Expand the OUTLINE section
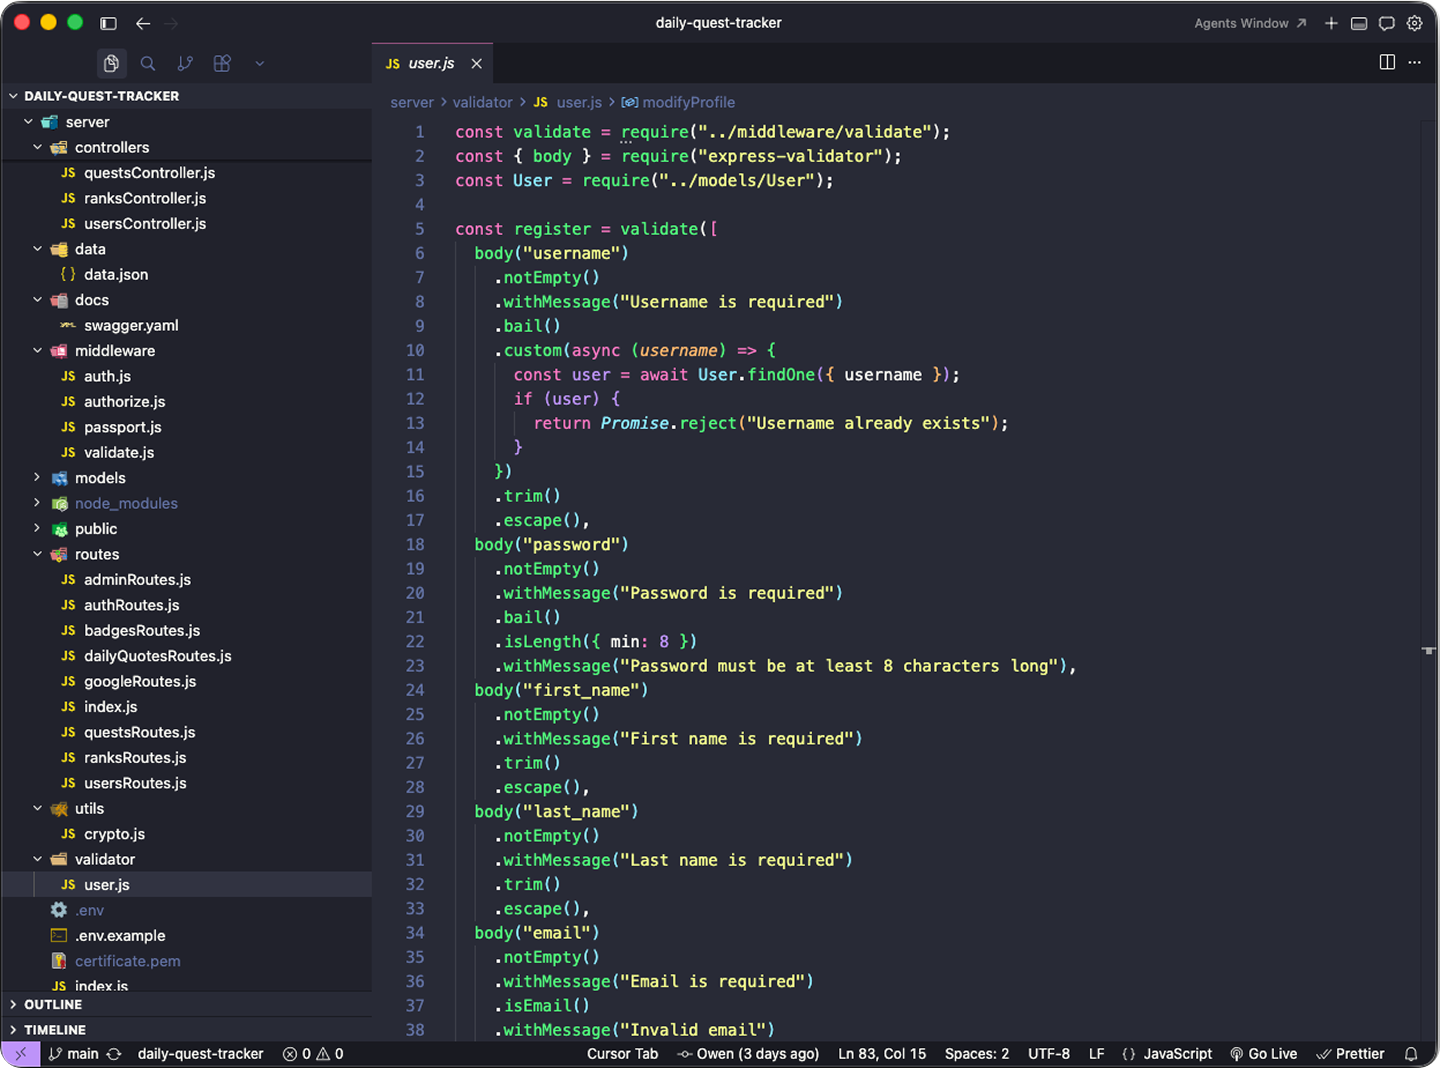 (x=53, y=1004)
